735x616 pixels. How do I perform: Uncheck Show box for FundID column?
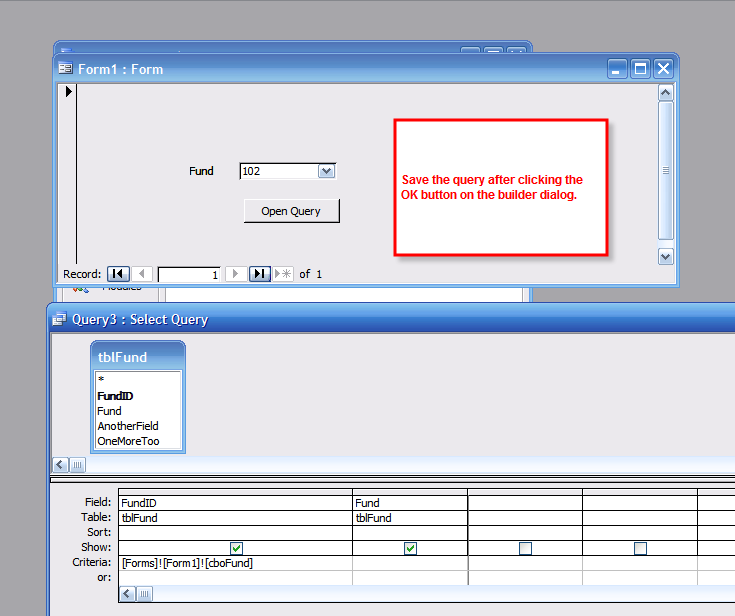(236, 548)
